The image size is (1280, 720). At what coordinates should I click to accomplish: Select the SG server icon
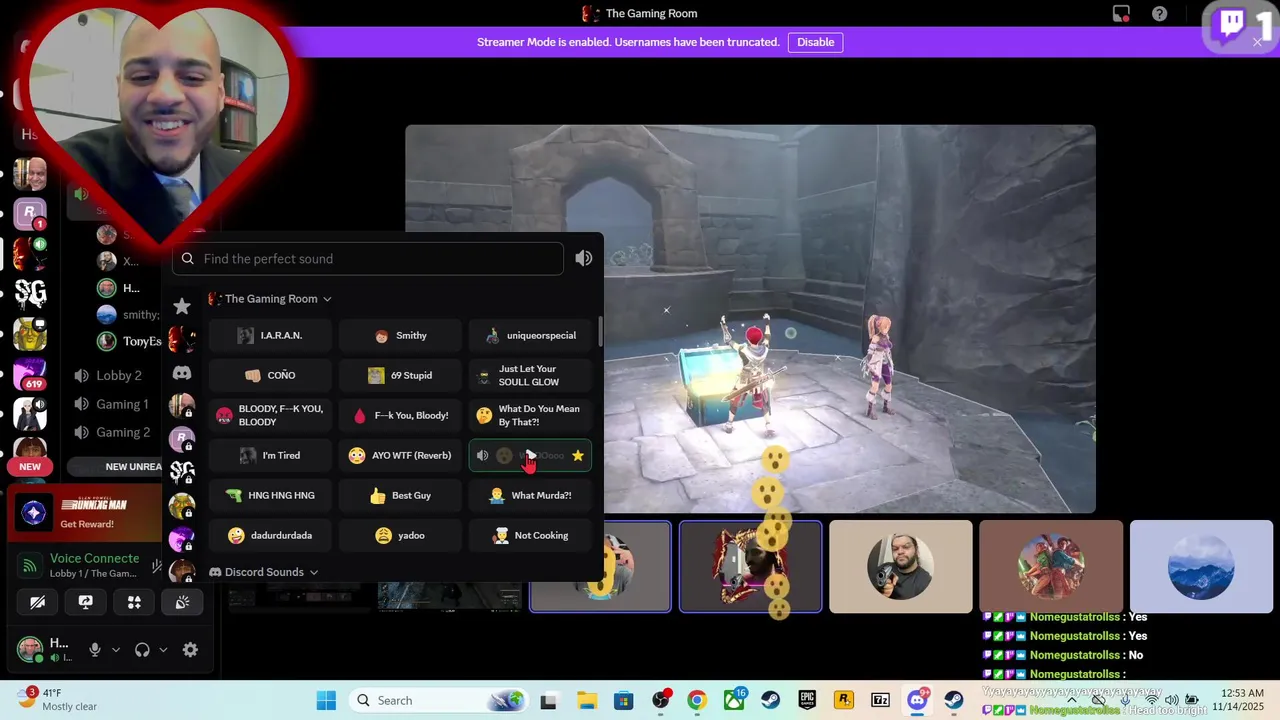point(30,293)
